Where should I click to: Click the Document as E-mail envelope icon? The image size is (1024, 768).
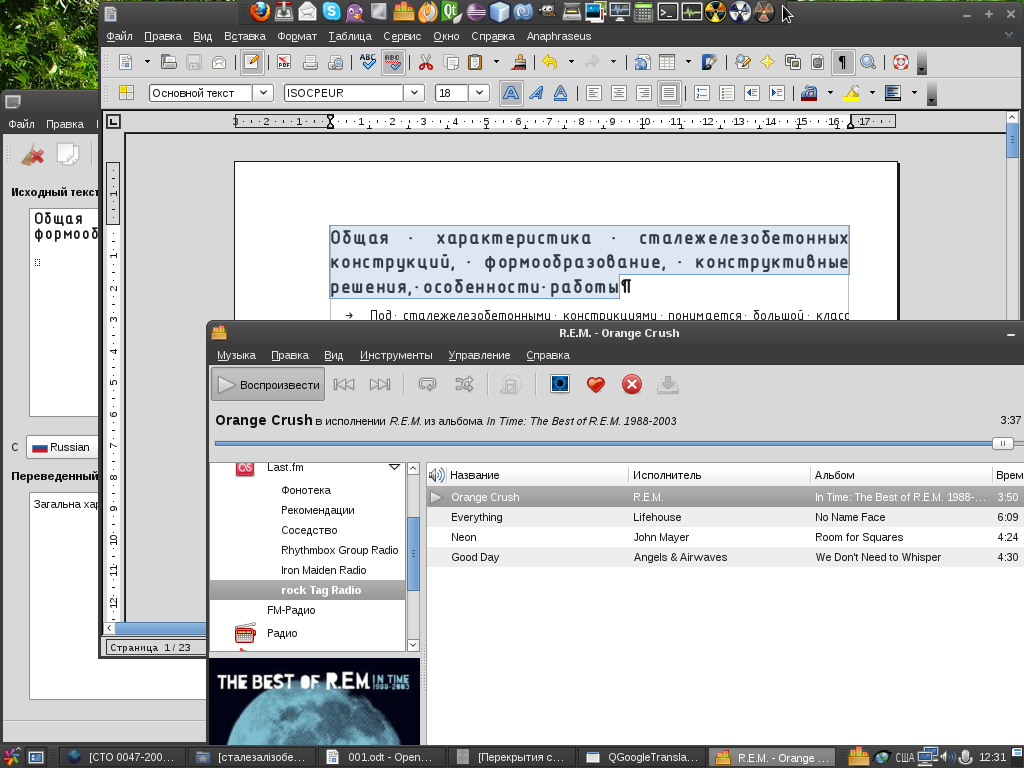219,62
